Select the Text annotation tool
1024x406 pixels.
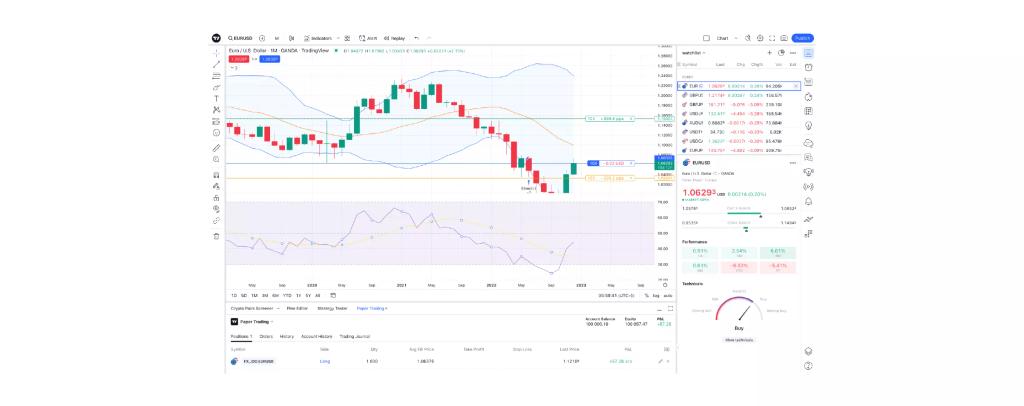[216, 99]
